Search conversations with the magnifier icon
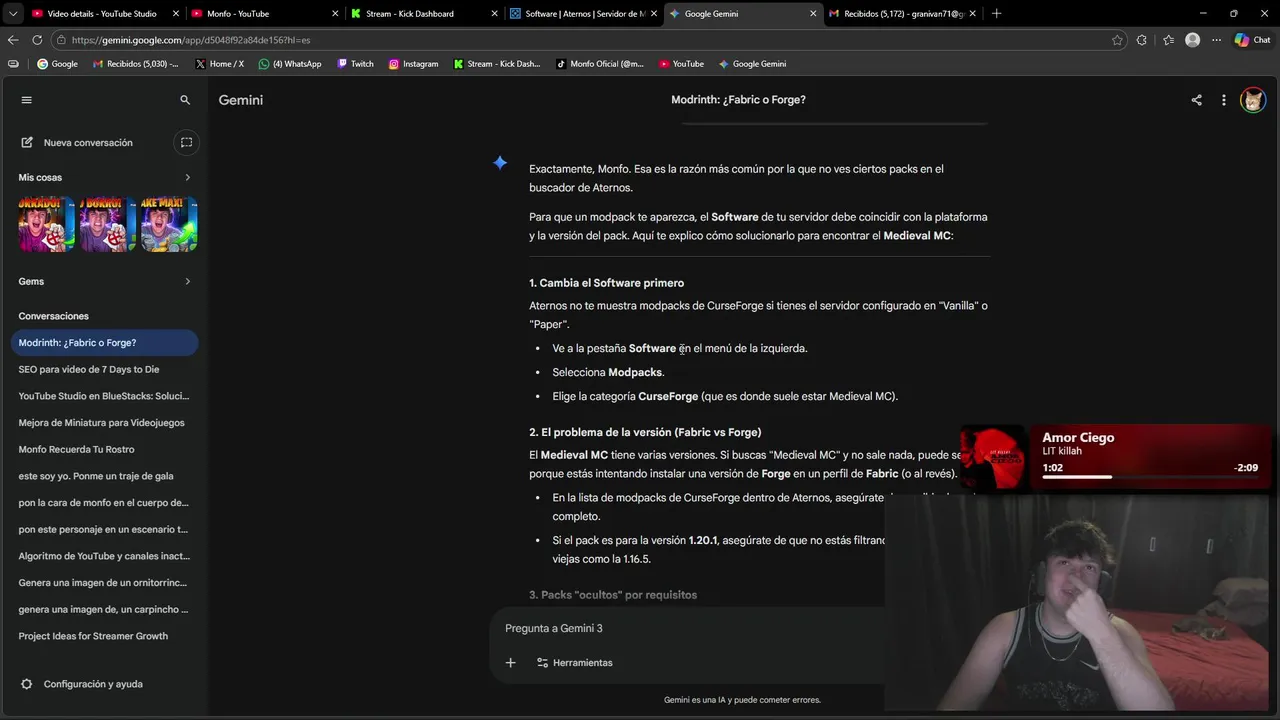 185,100
